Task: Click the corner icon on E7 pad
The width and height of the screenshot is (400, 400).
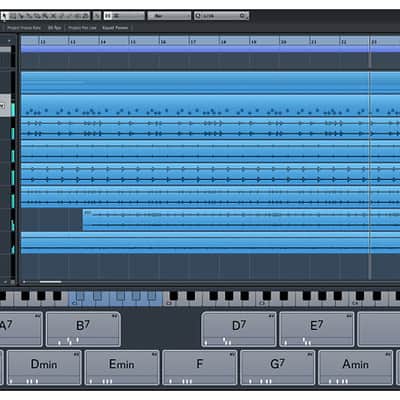Action: tap(349, 316)
